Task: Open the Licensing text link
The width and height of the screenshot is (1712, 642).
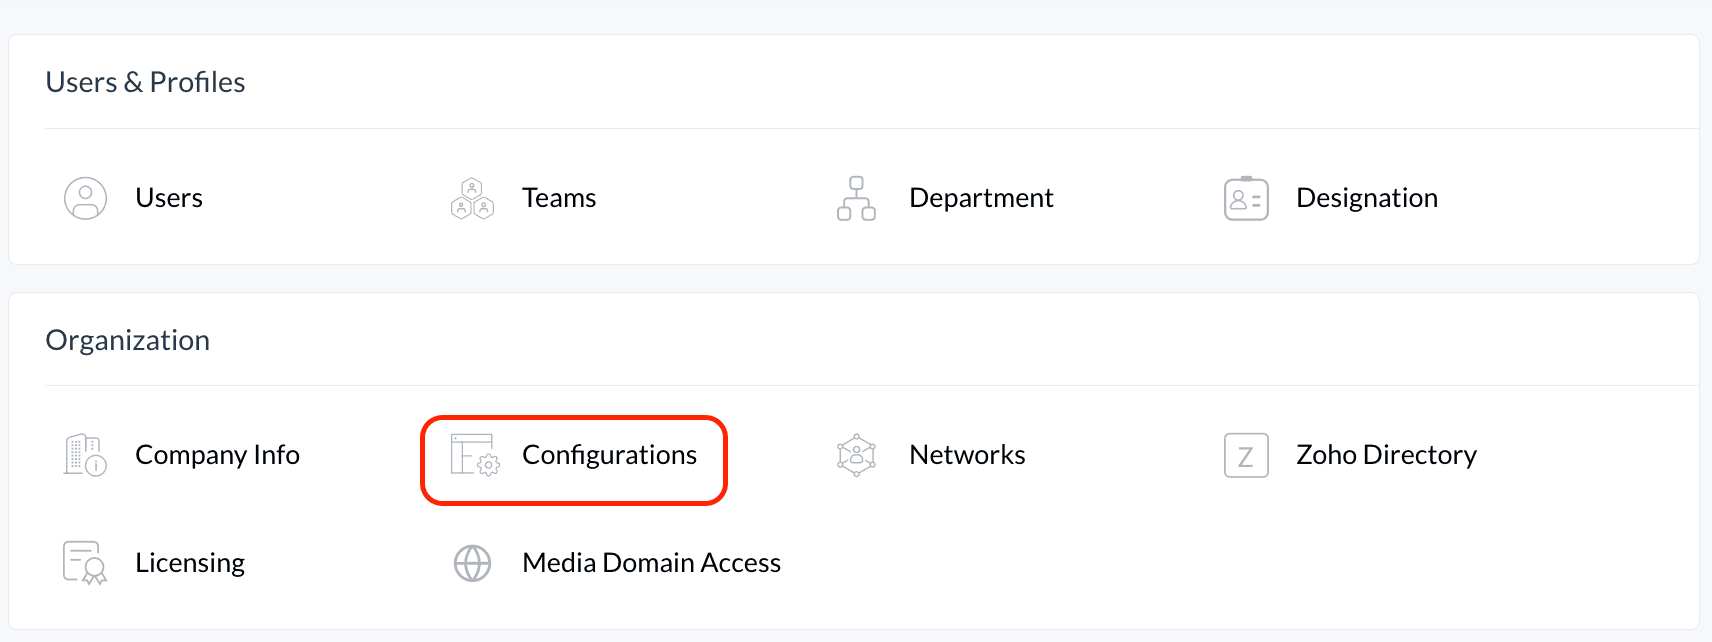Action: click(190, 563)
